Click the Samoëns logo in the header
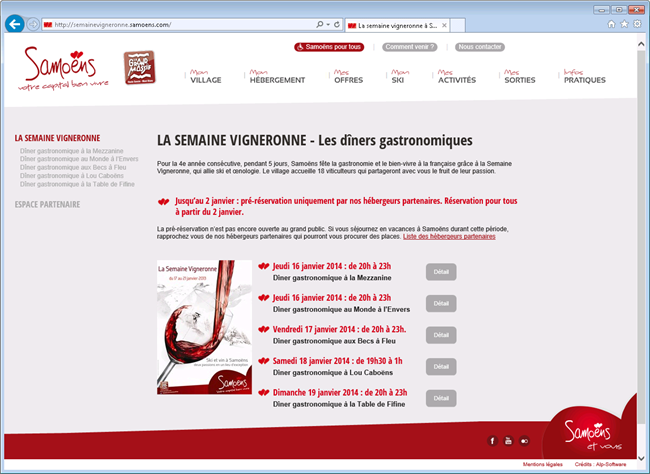This screenshot has height=474, width=650. coord(59,69)
